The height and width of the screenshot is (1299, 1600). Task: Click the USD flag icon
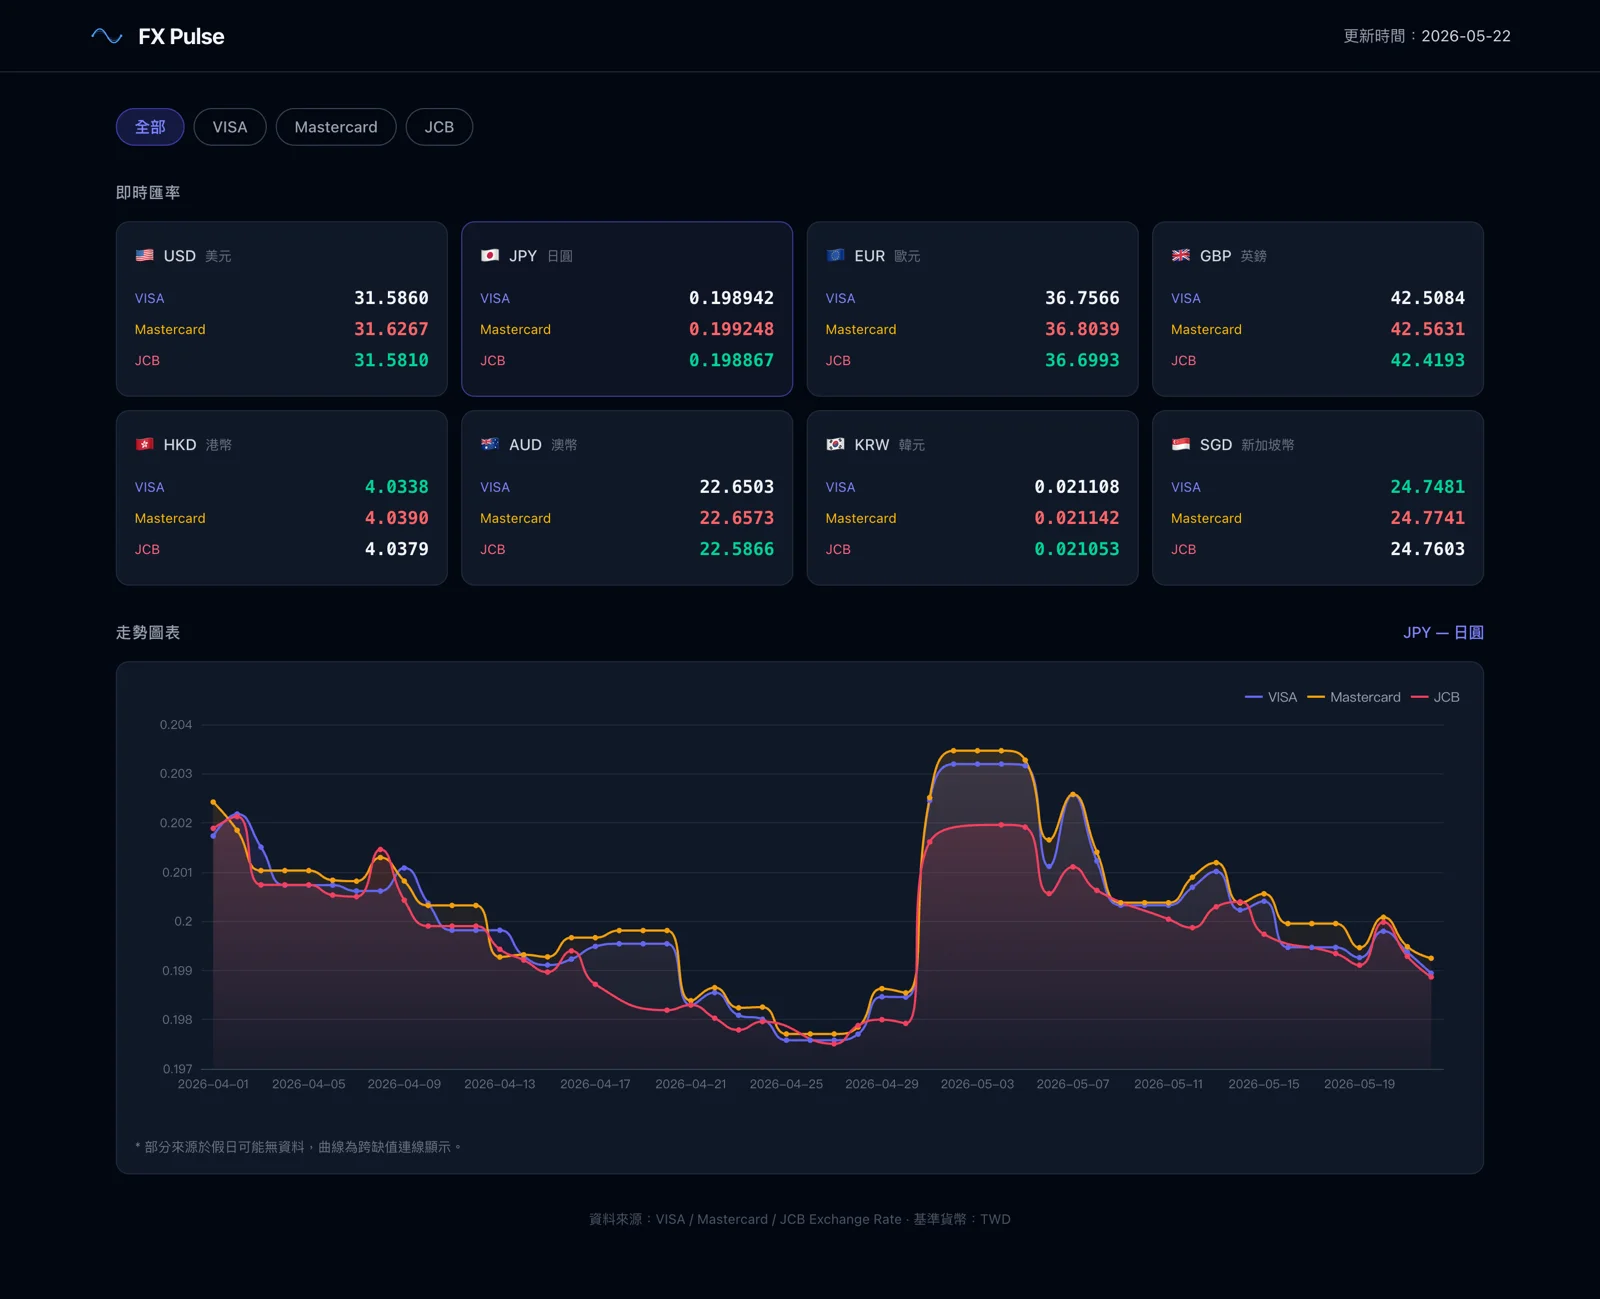click(145, 255)
